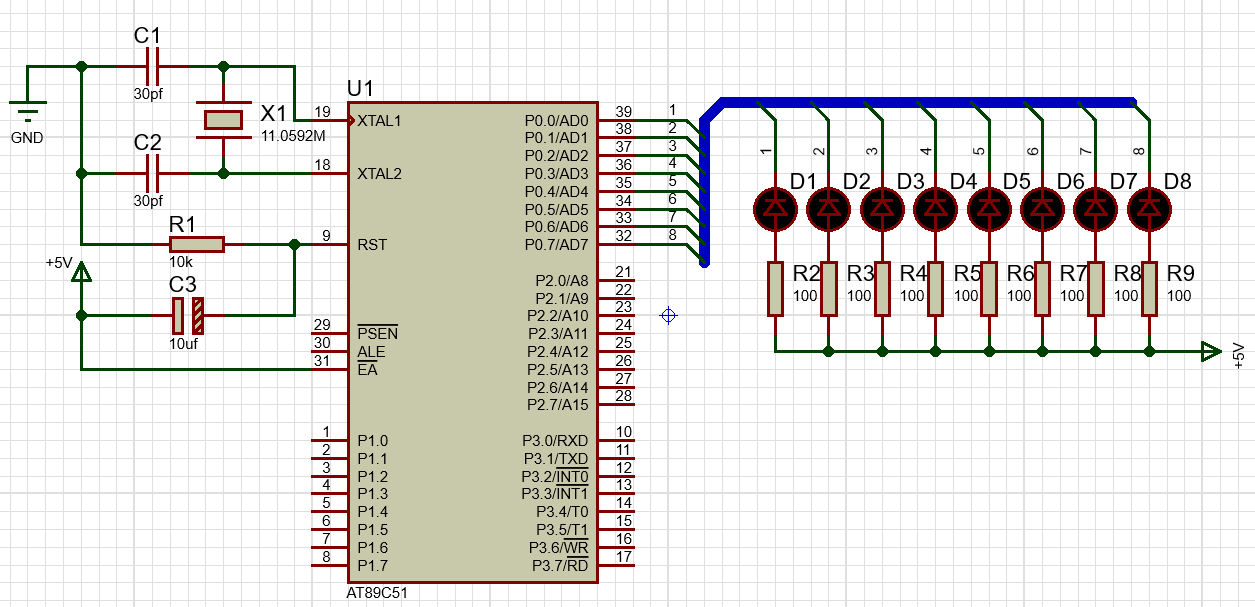The height and width of the screenshot is (607, 1255).
Task: Click the D8 LED reference label
Action: point(1178,182)
